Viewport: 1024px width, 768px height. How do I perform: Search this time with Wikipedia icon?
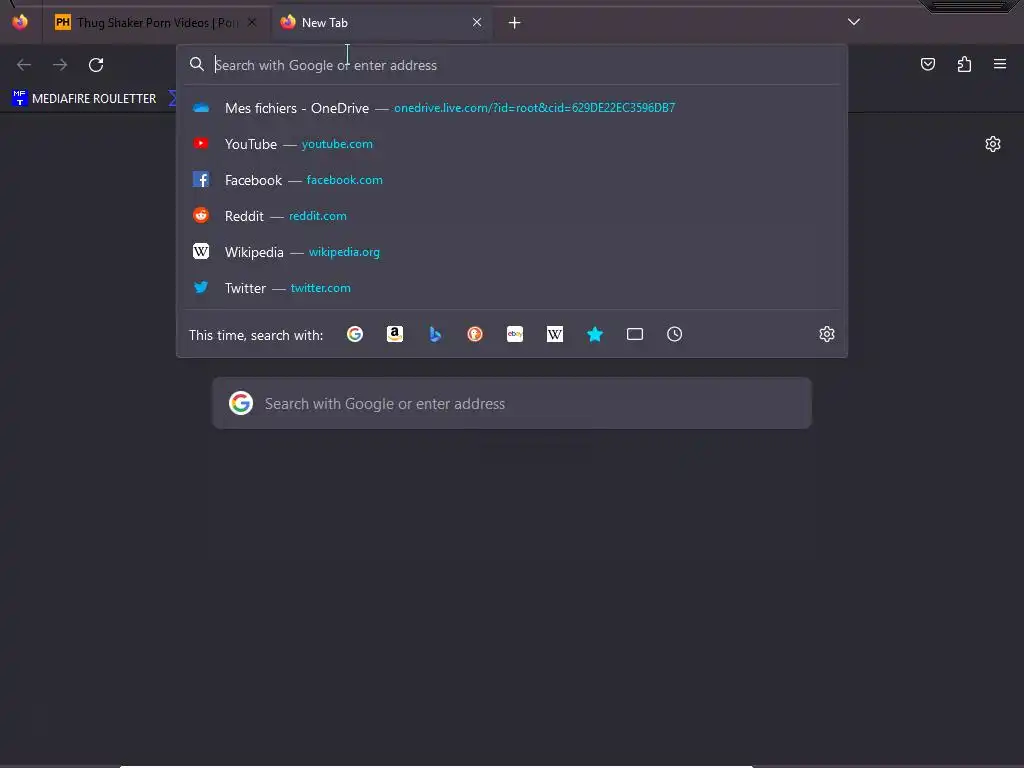coord(554,334)
